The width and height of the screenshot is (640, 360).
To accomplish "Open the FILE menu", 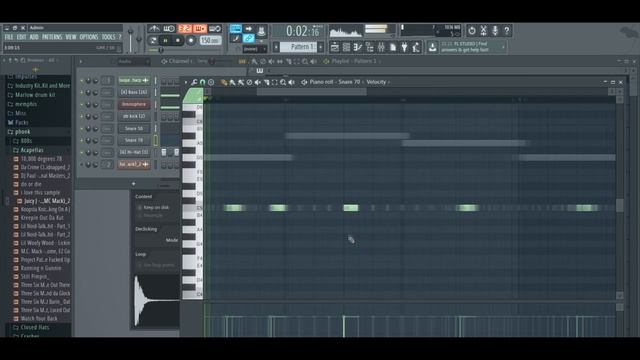I will (9, 37).
